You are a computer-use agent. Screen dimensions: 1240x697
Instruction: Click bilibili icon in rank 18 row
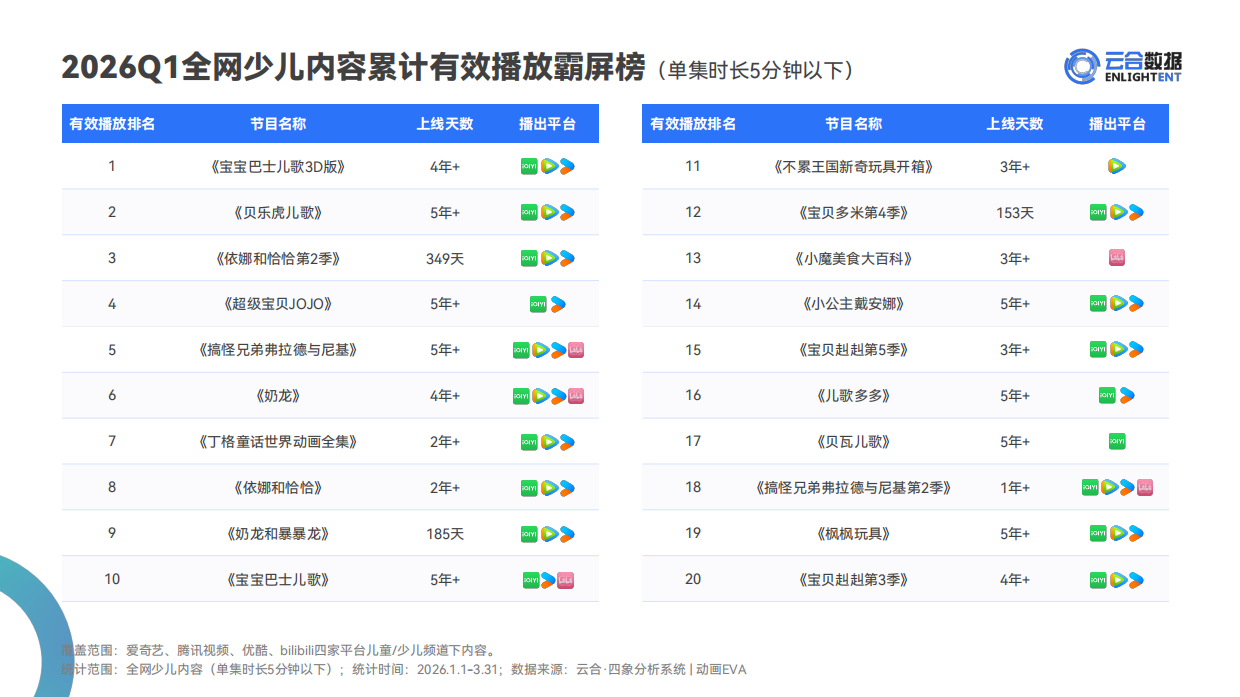tap(1145, 488)
